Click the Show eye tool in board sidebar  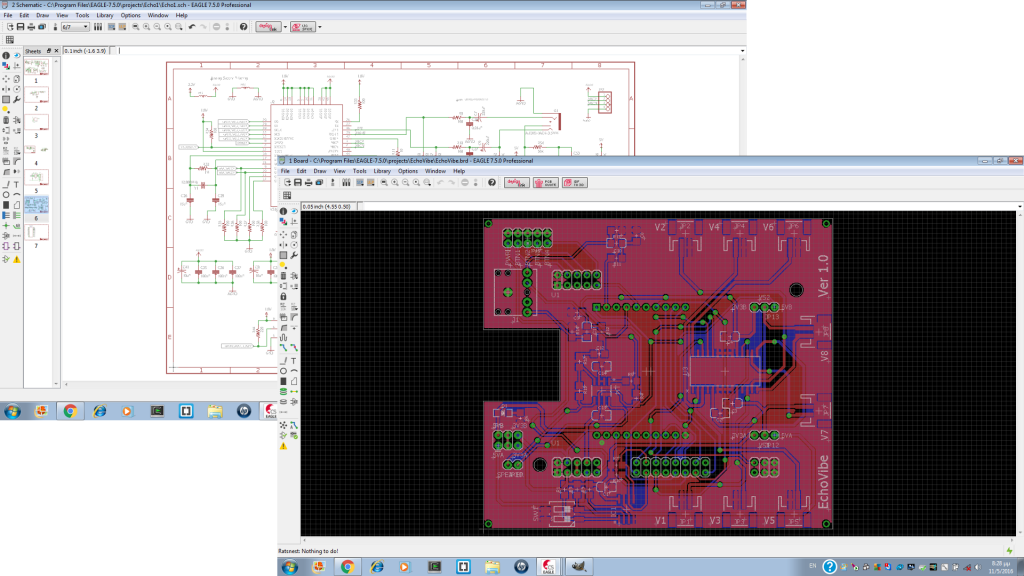294,212
